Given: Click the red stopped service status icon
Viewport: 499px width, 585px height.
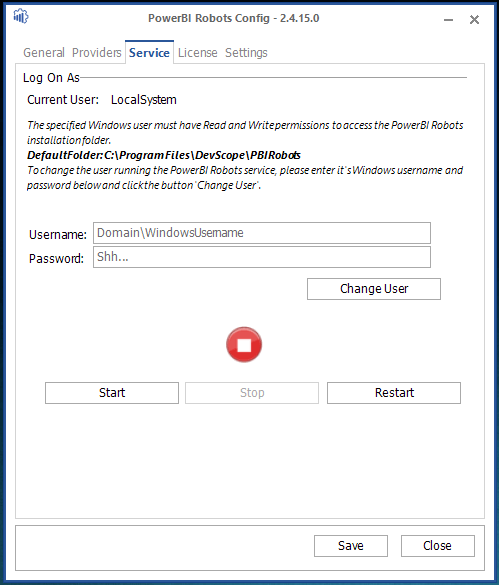Looking at the screenshot, I should 244,345.
